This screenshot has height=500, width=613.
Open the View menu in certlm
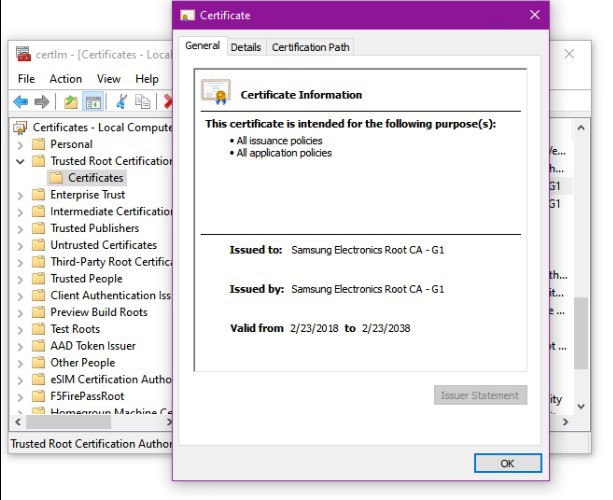(109, 79)
